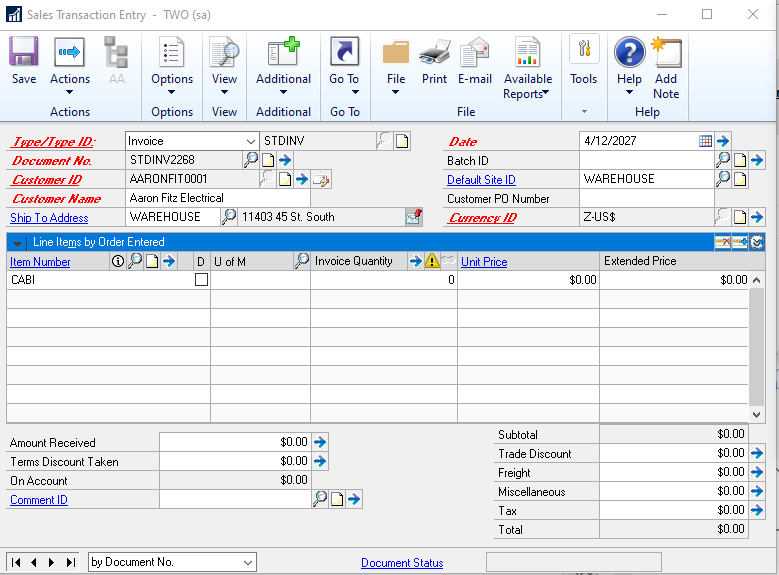Click the Batch ID input field
This screenshot has height=575, width=779.
pyautogui.click(x=646, y=160)
